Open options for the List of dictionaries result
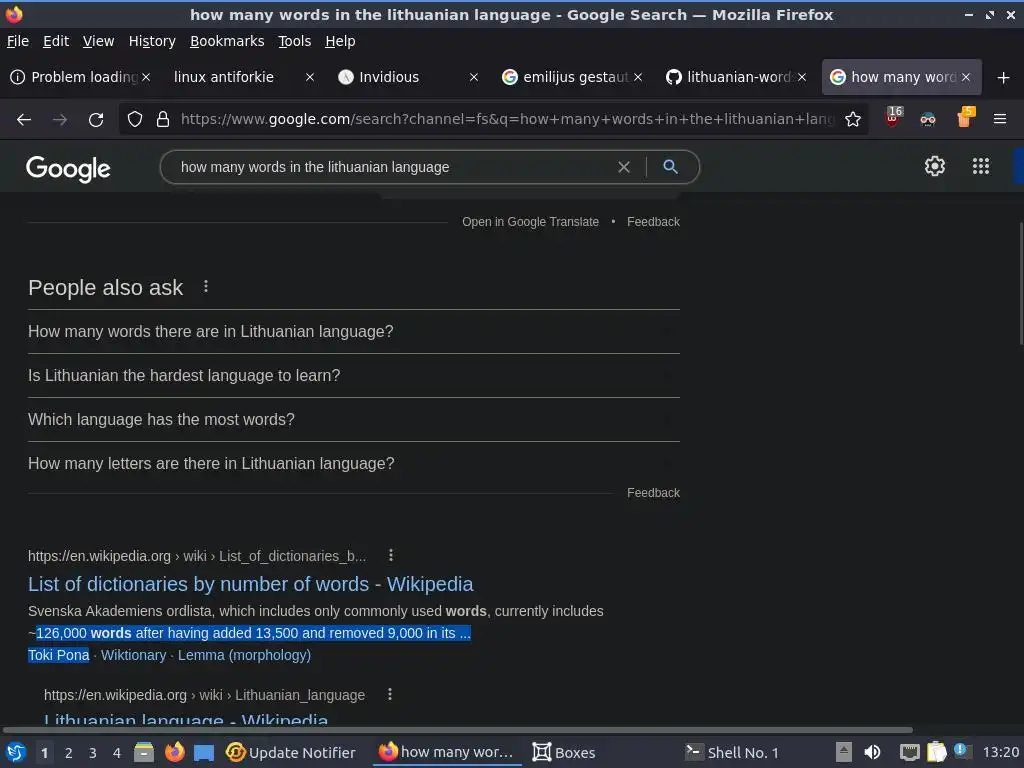Image resolution: width=1024 pixels, height=768 pixels. 391,555
